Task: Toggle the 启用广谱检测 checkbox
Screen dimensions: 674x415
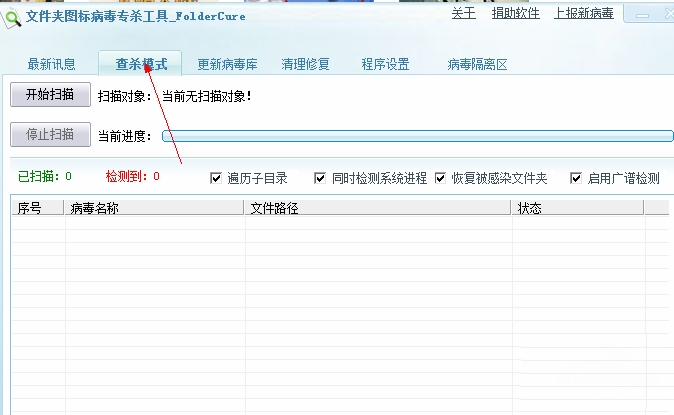Action: coord(576,178)
